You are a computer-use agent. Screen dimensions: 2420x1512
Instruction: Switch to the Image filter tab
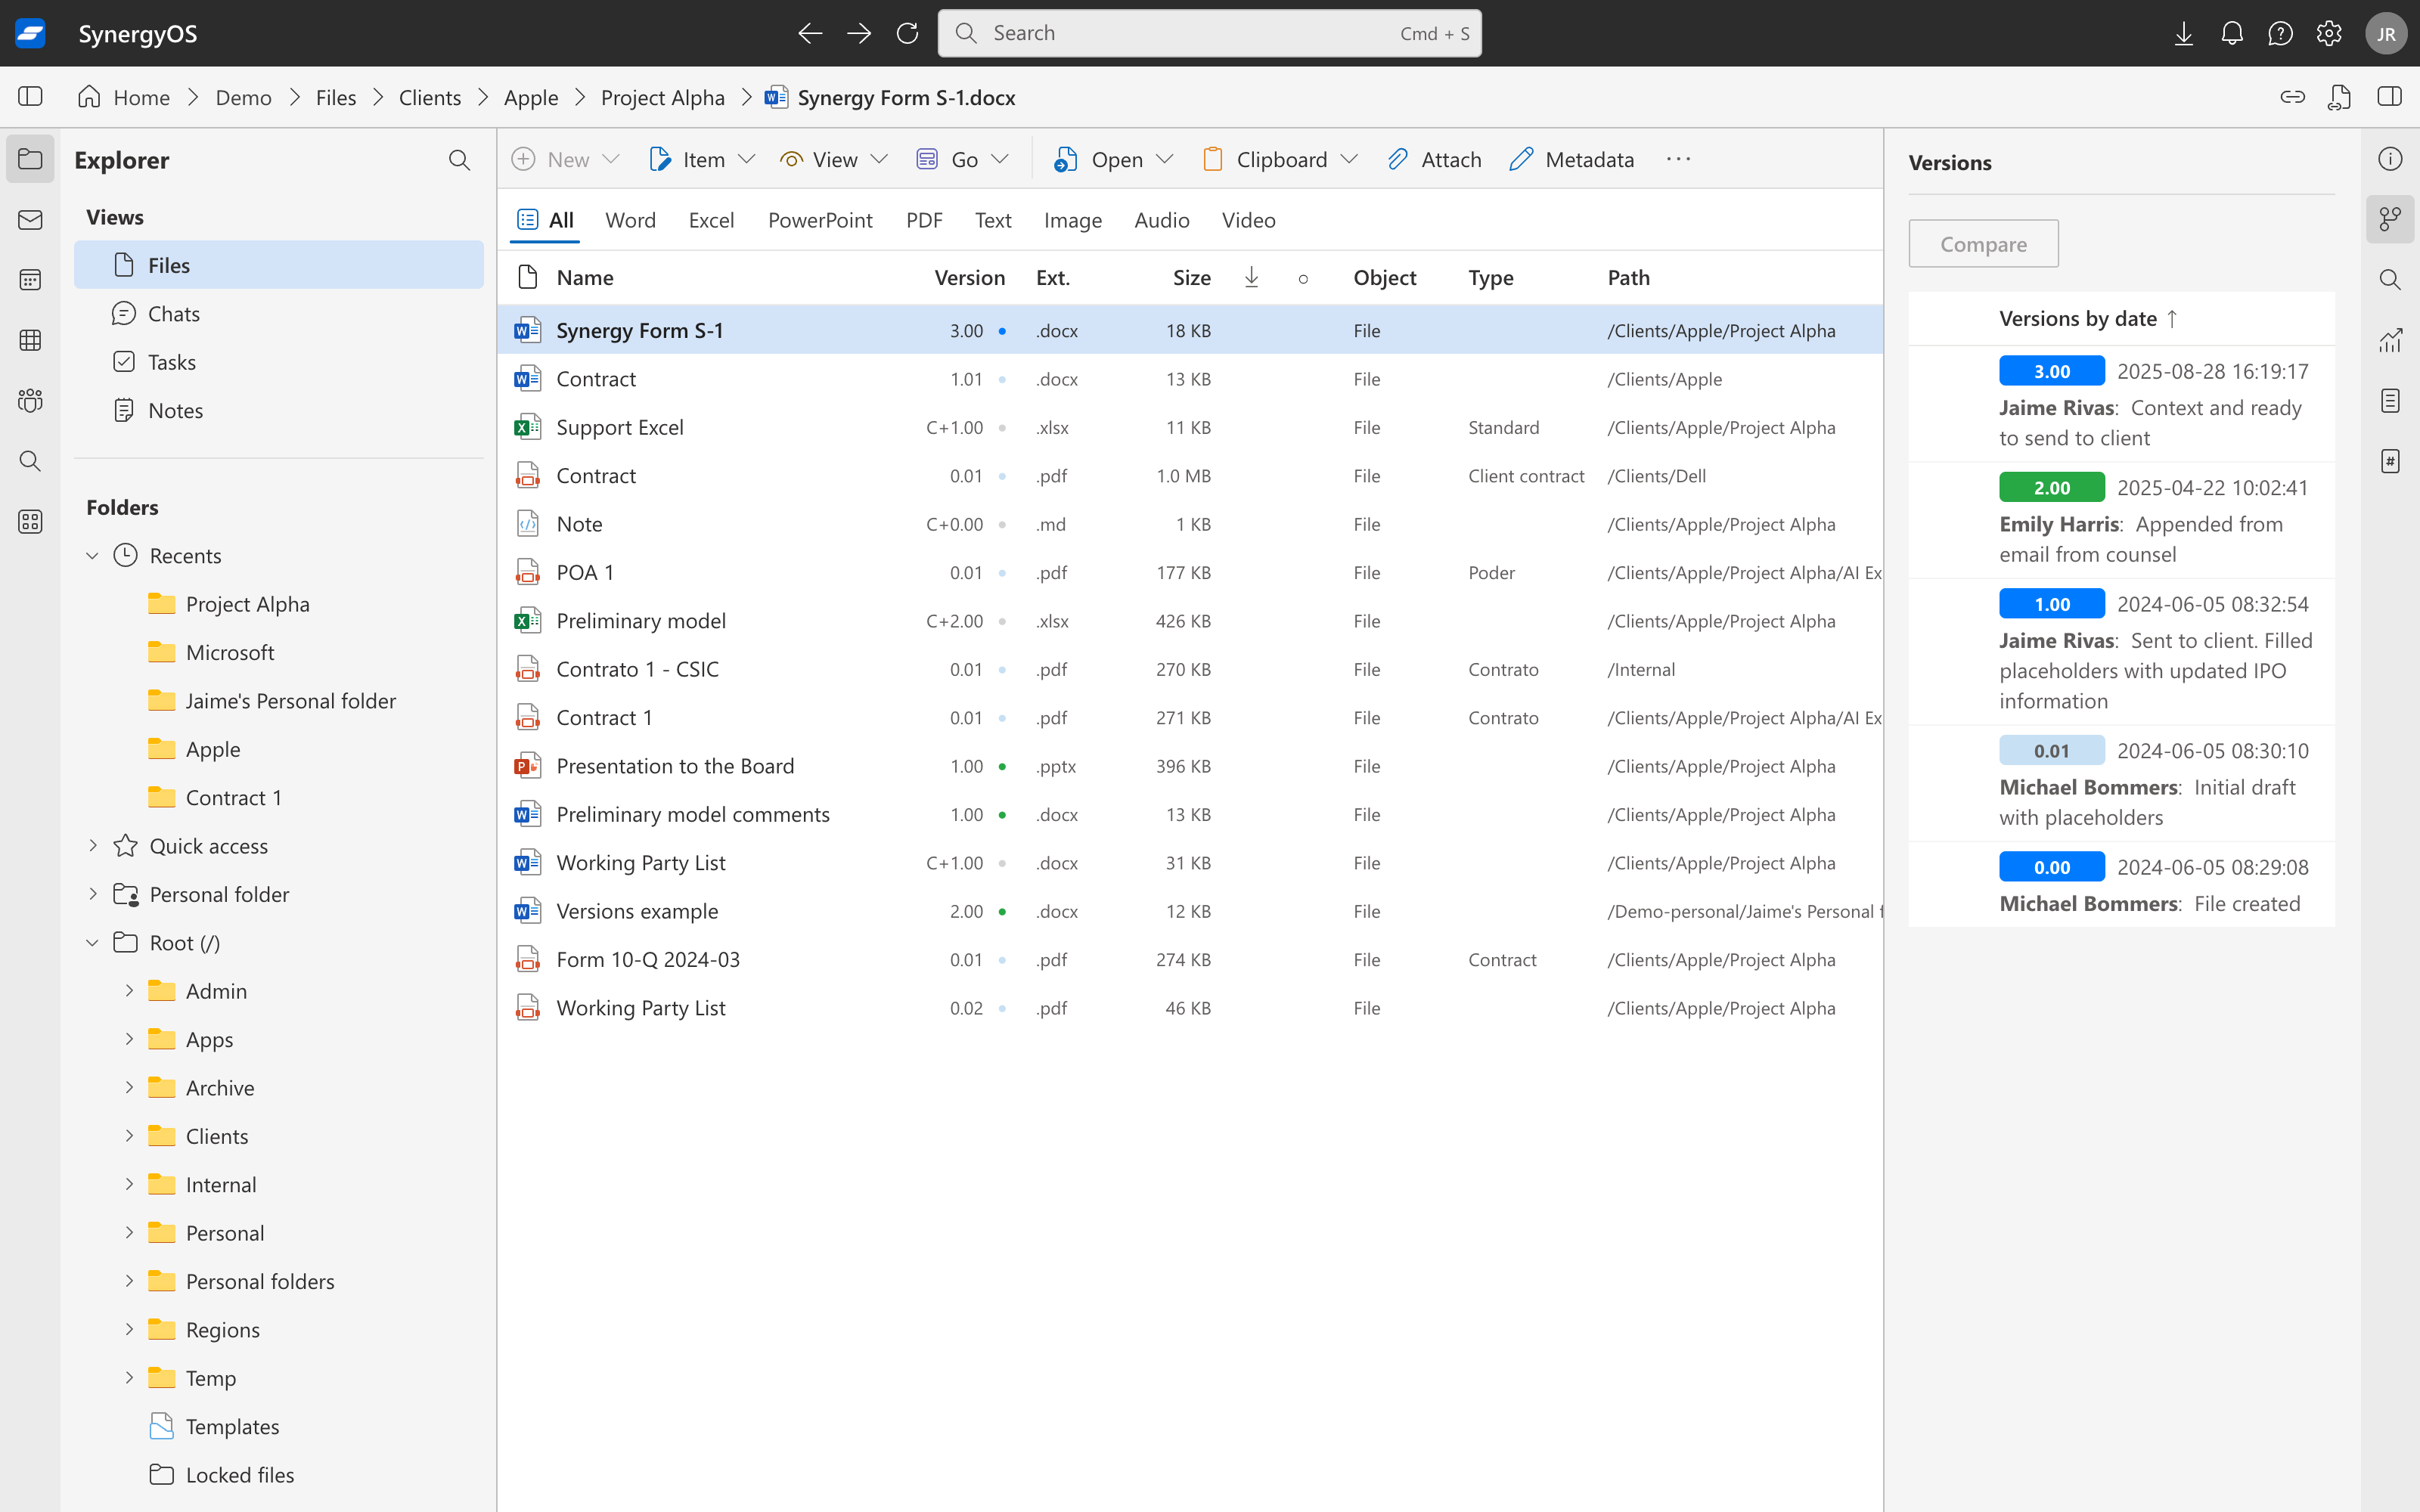[x=1072, y=220]
